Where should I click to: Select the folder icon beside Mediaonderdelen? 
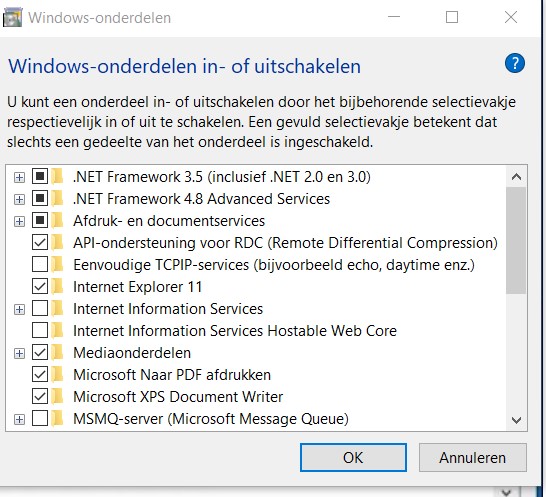[x=57, y=352]
